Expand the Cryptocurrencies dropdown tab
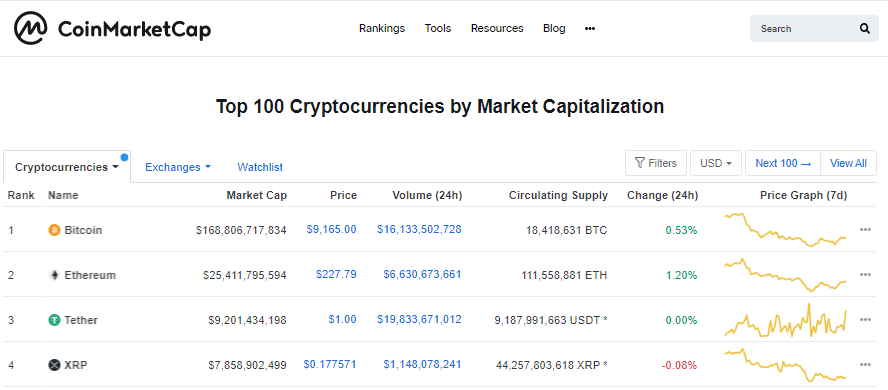Viewport: 888px width, 390px height. coord(67,167)
